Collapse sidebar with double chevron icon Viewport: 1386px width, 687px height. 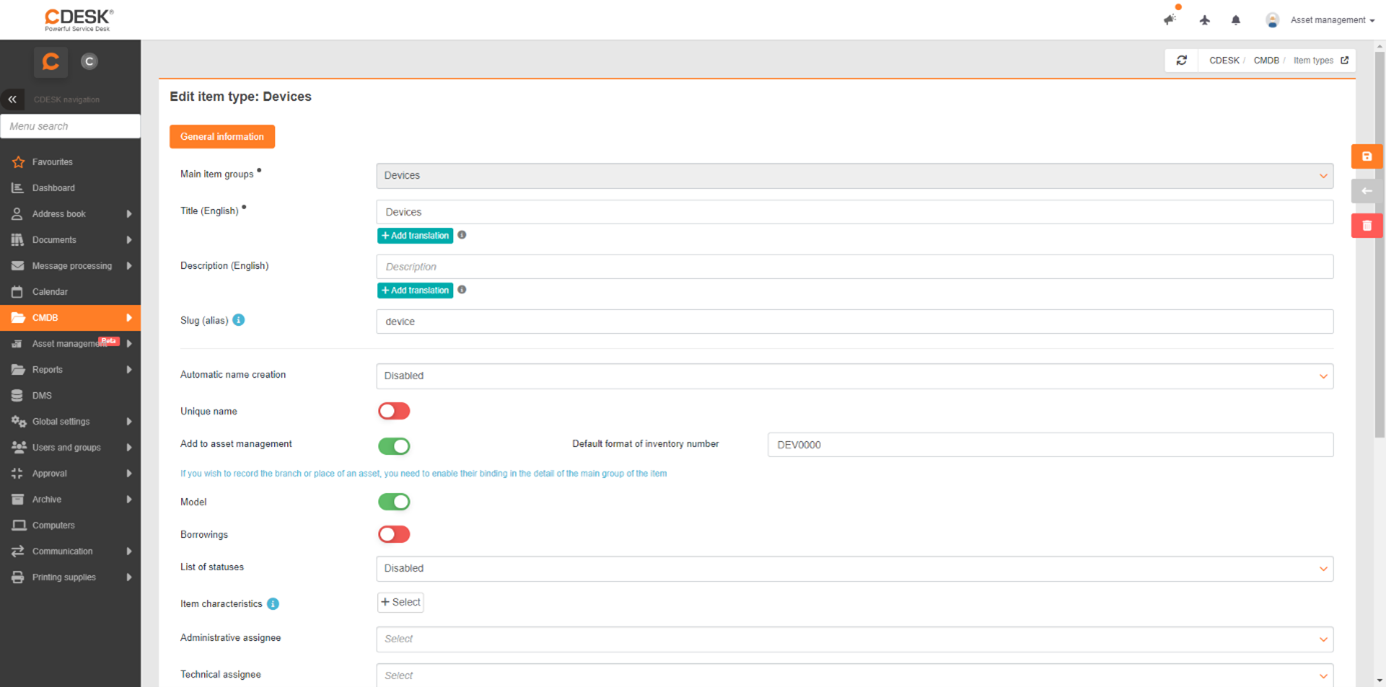(12, 99)
